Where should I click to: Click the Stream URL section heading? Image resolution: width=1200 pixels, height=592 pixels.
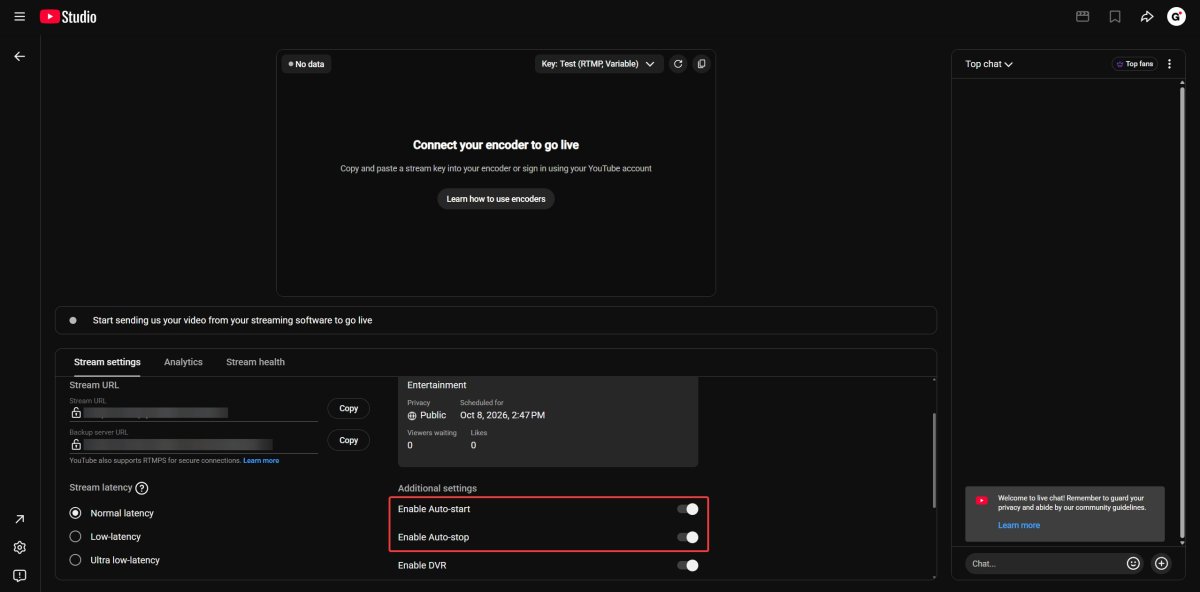(92, 385)
